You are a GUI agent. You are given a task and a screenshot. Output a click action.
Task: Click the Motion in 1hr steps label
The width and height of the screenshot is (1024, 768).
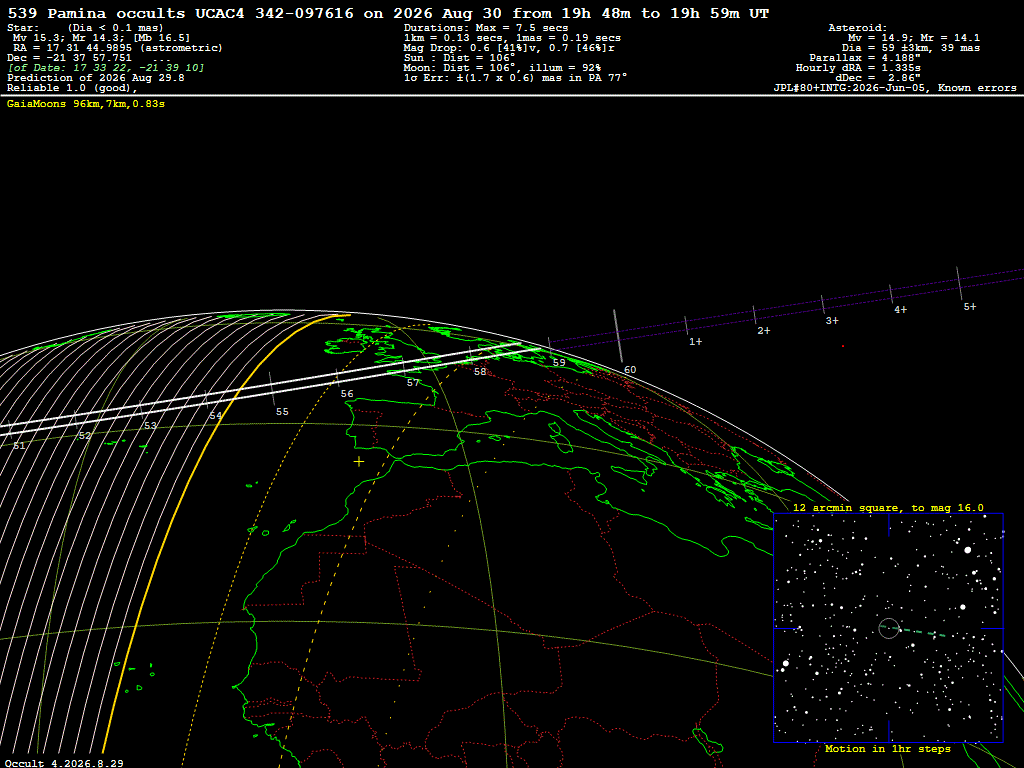[x=888, y=748]
